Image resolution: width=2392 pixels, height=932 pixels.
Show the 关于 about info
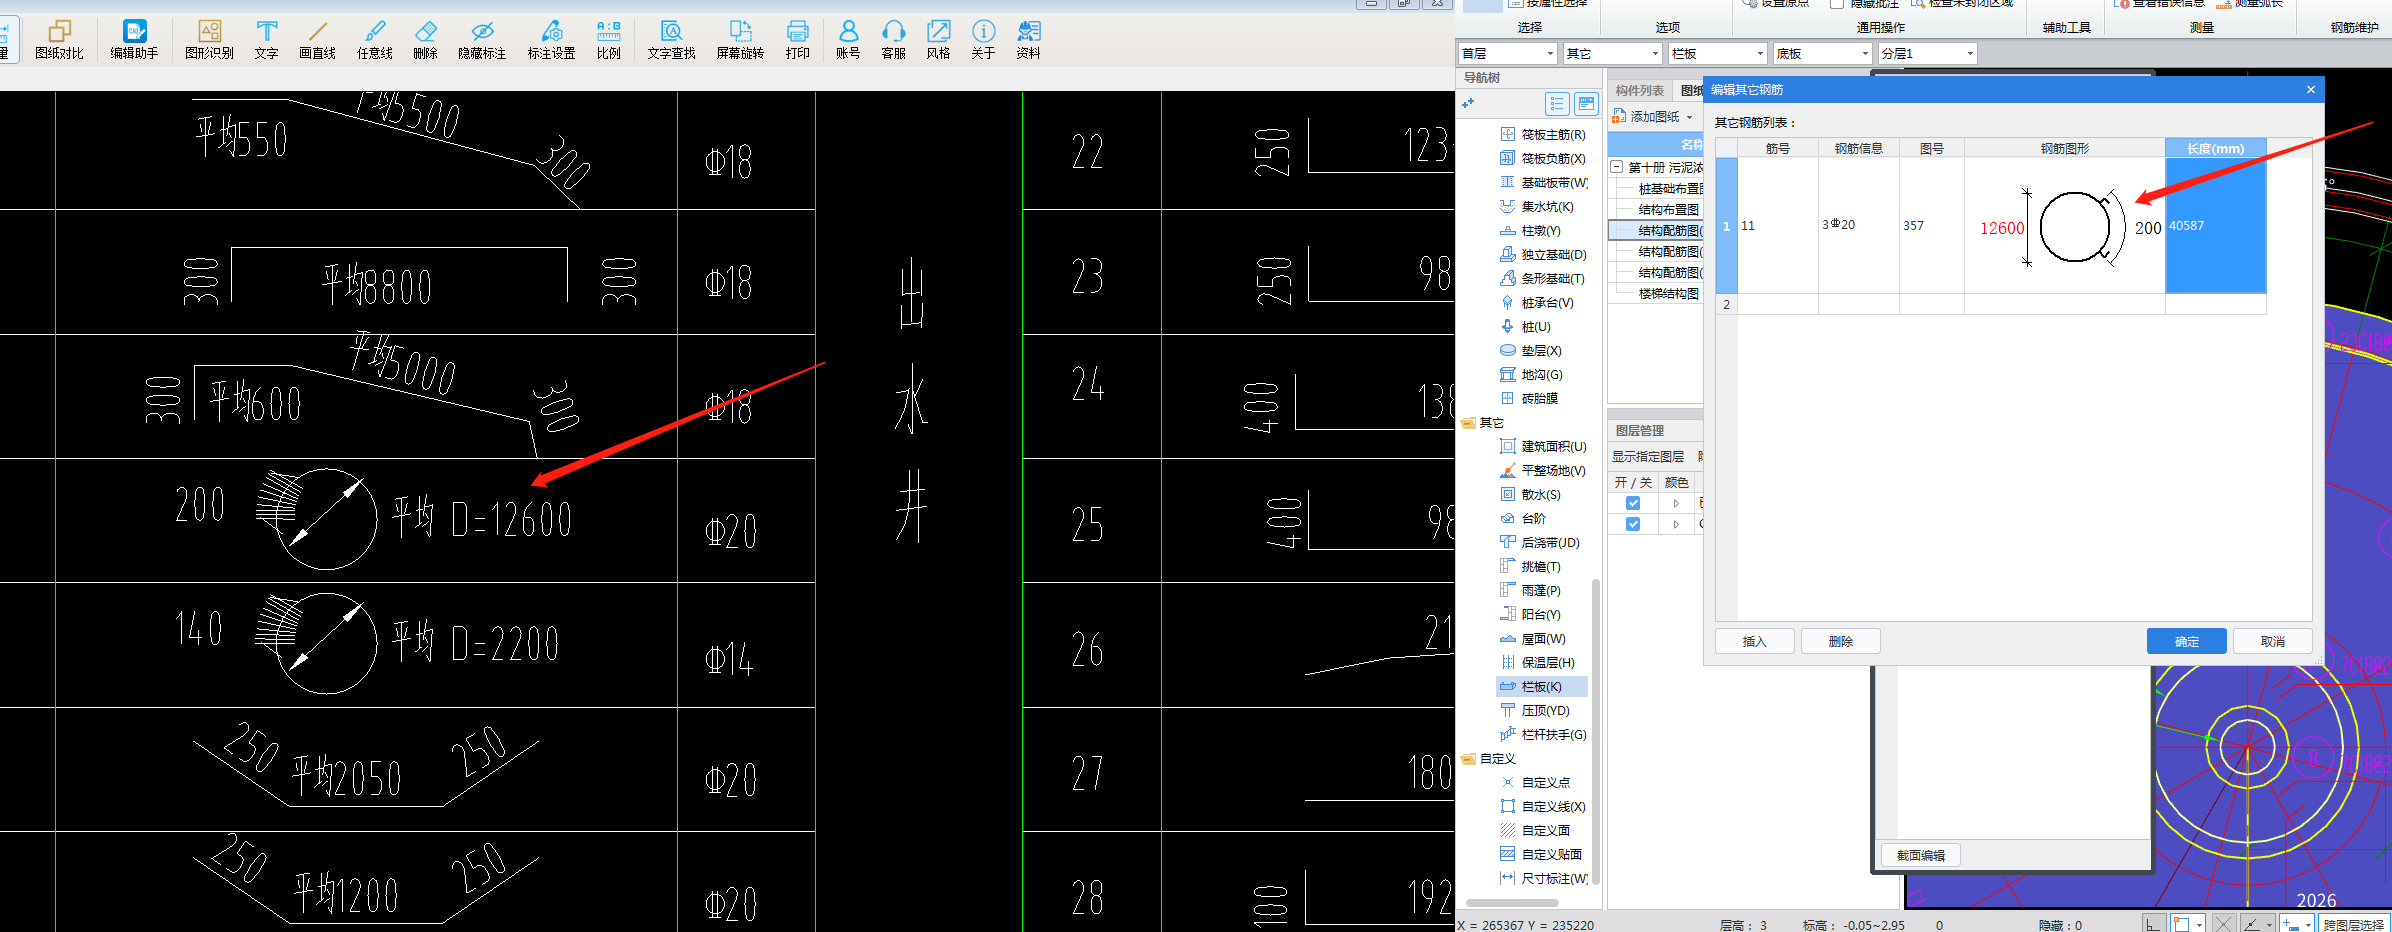coord(983,40)
